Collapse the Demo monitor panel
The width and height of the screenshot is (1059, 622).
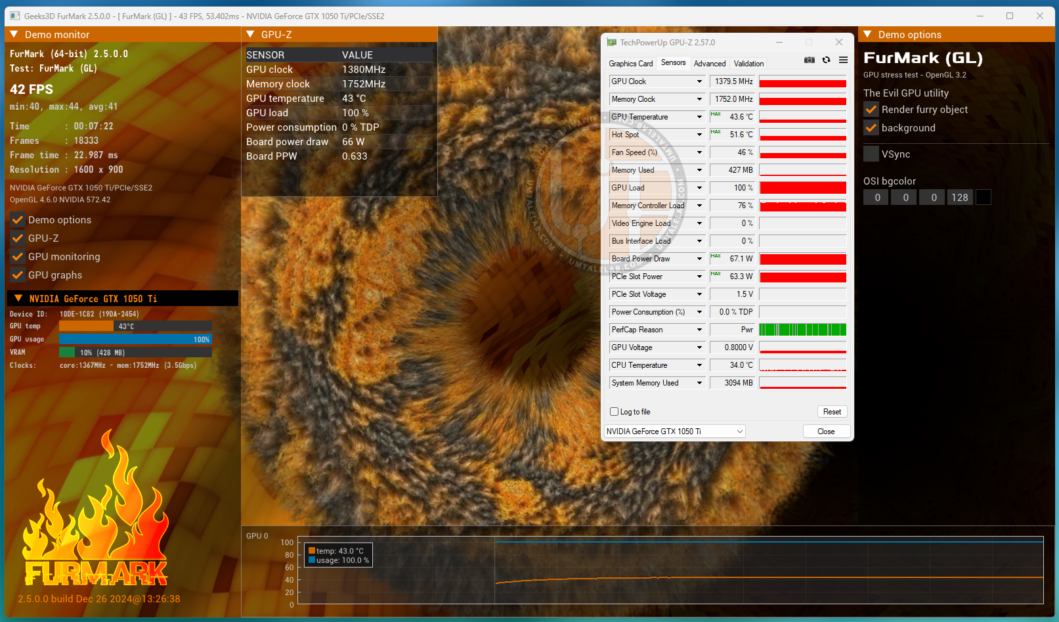[x=14, y=34]
